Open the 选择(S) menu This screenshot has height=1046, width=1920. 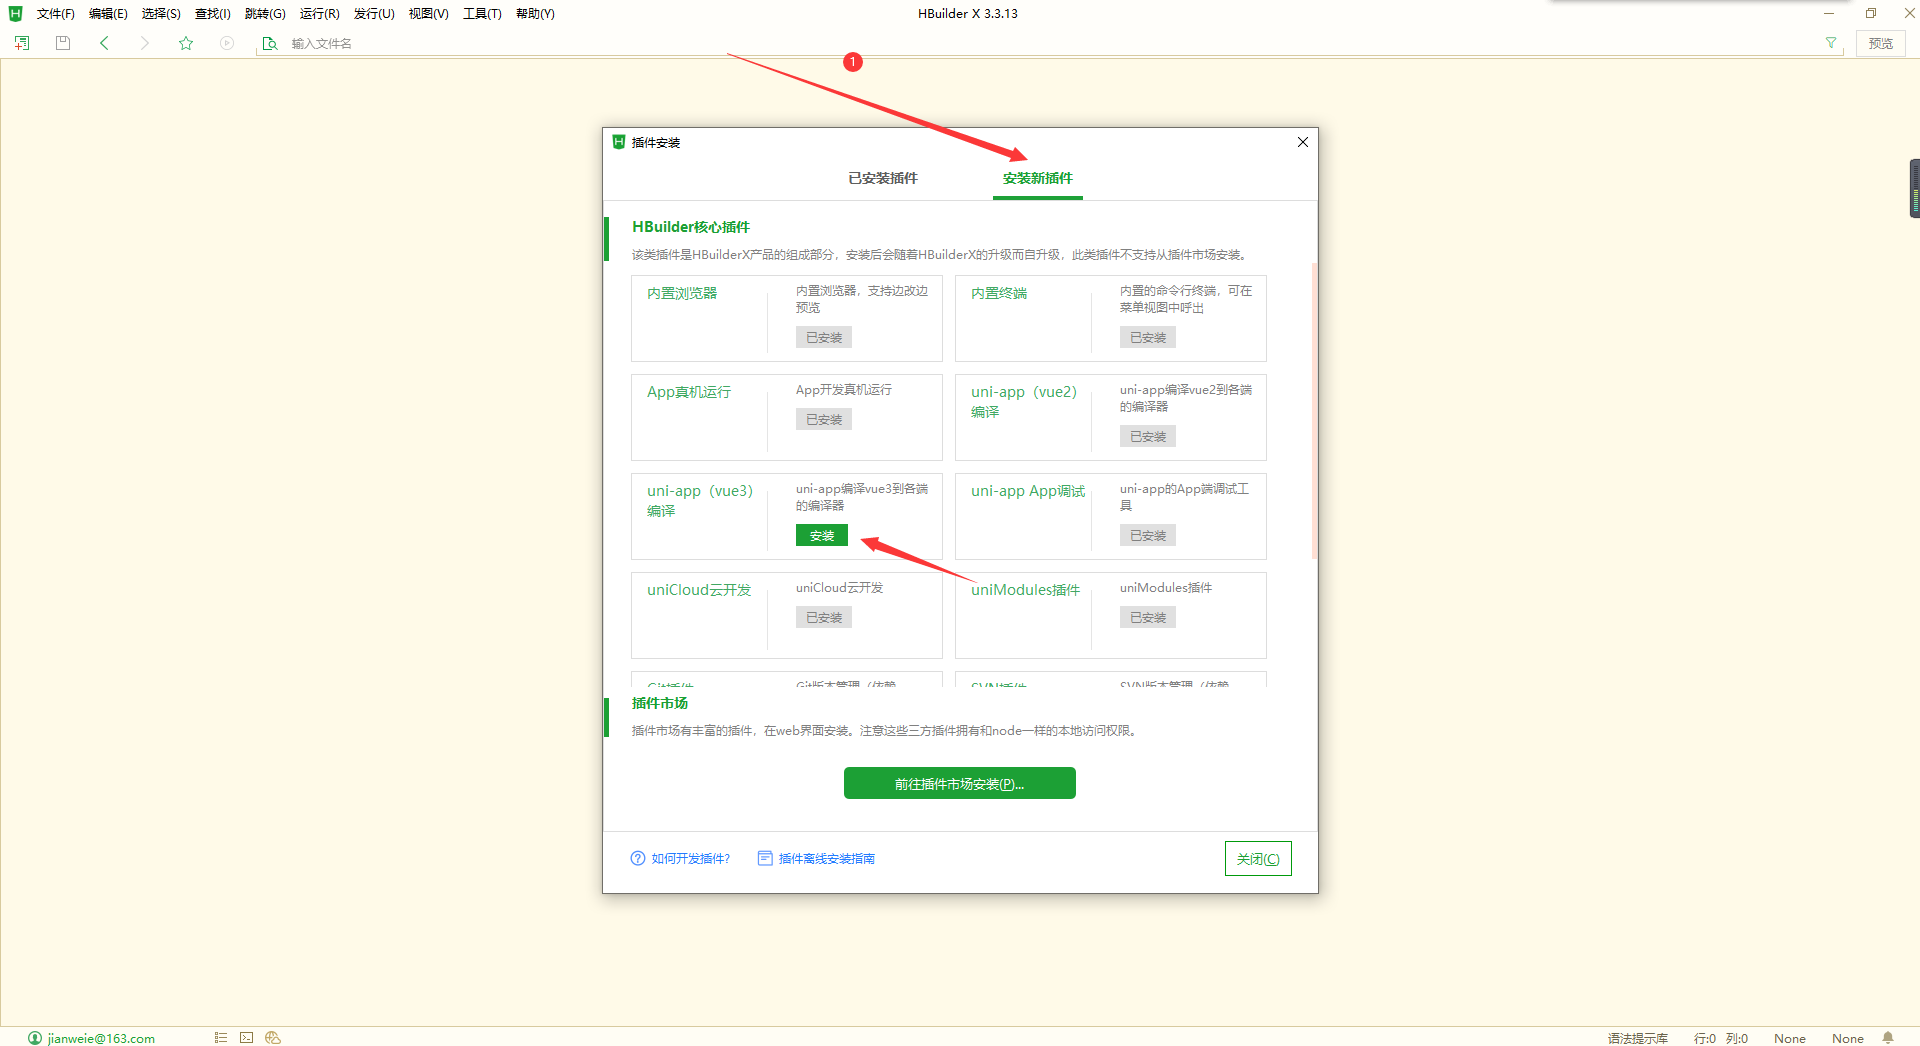click(x=161, y=13)
